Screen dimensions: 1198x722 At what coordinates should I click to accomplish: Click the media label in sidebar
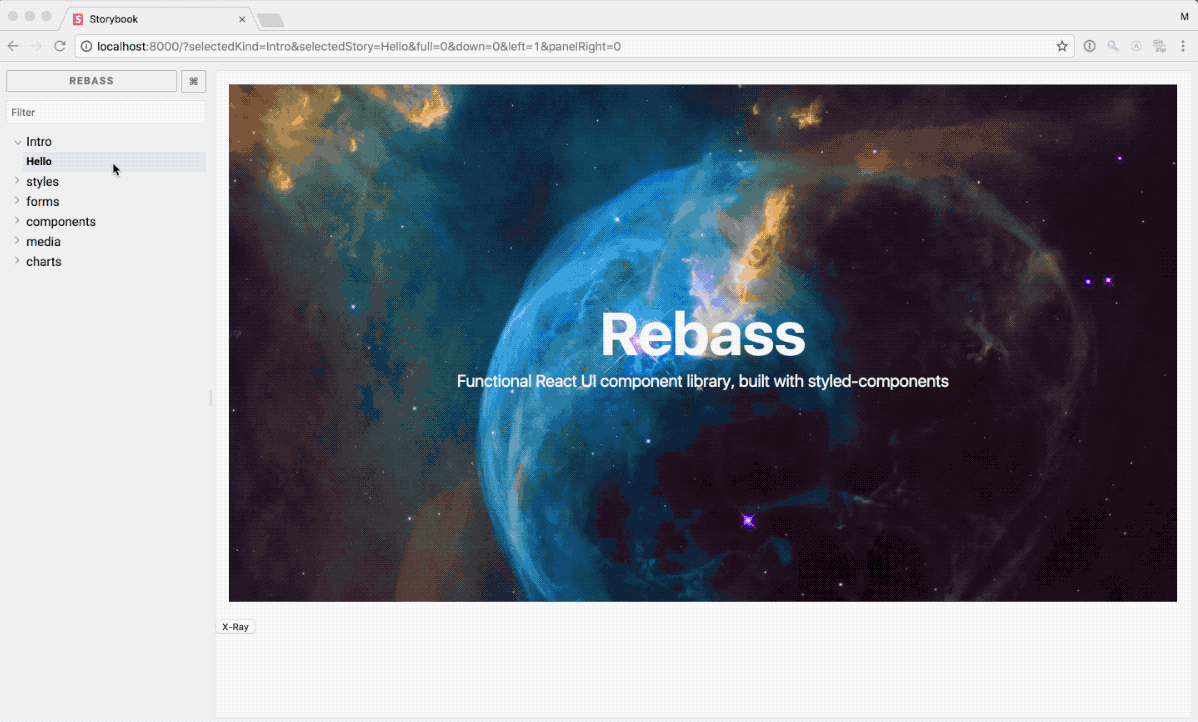click(44, 241)
